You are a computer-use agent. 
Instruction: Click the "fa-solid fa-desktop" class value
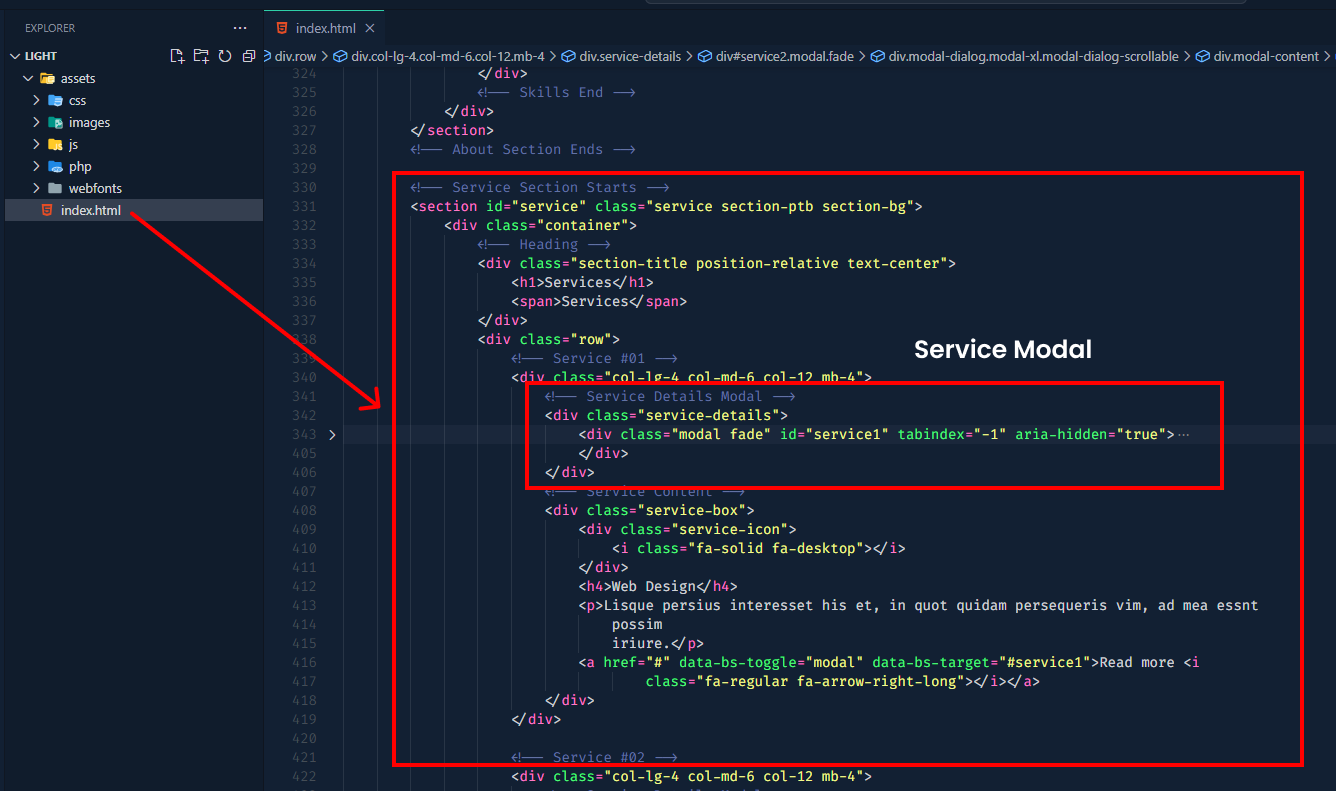tap(775, 549)
